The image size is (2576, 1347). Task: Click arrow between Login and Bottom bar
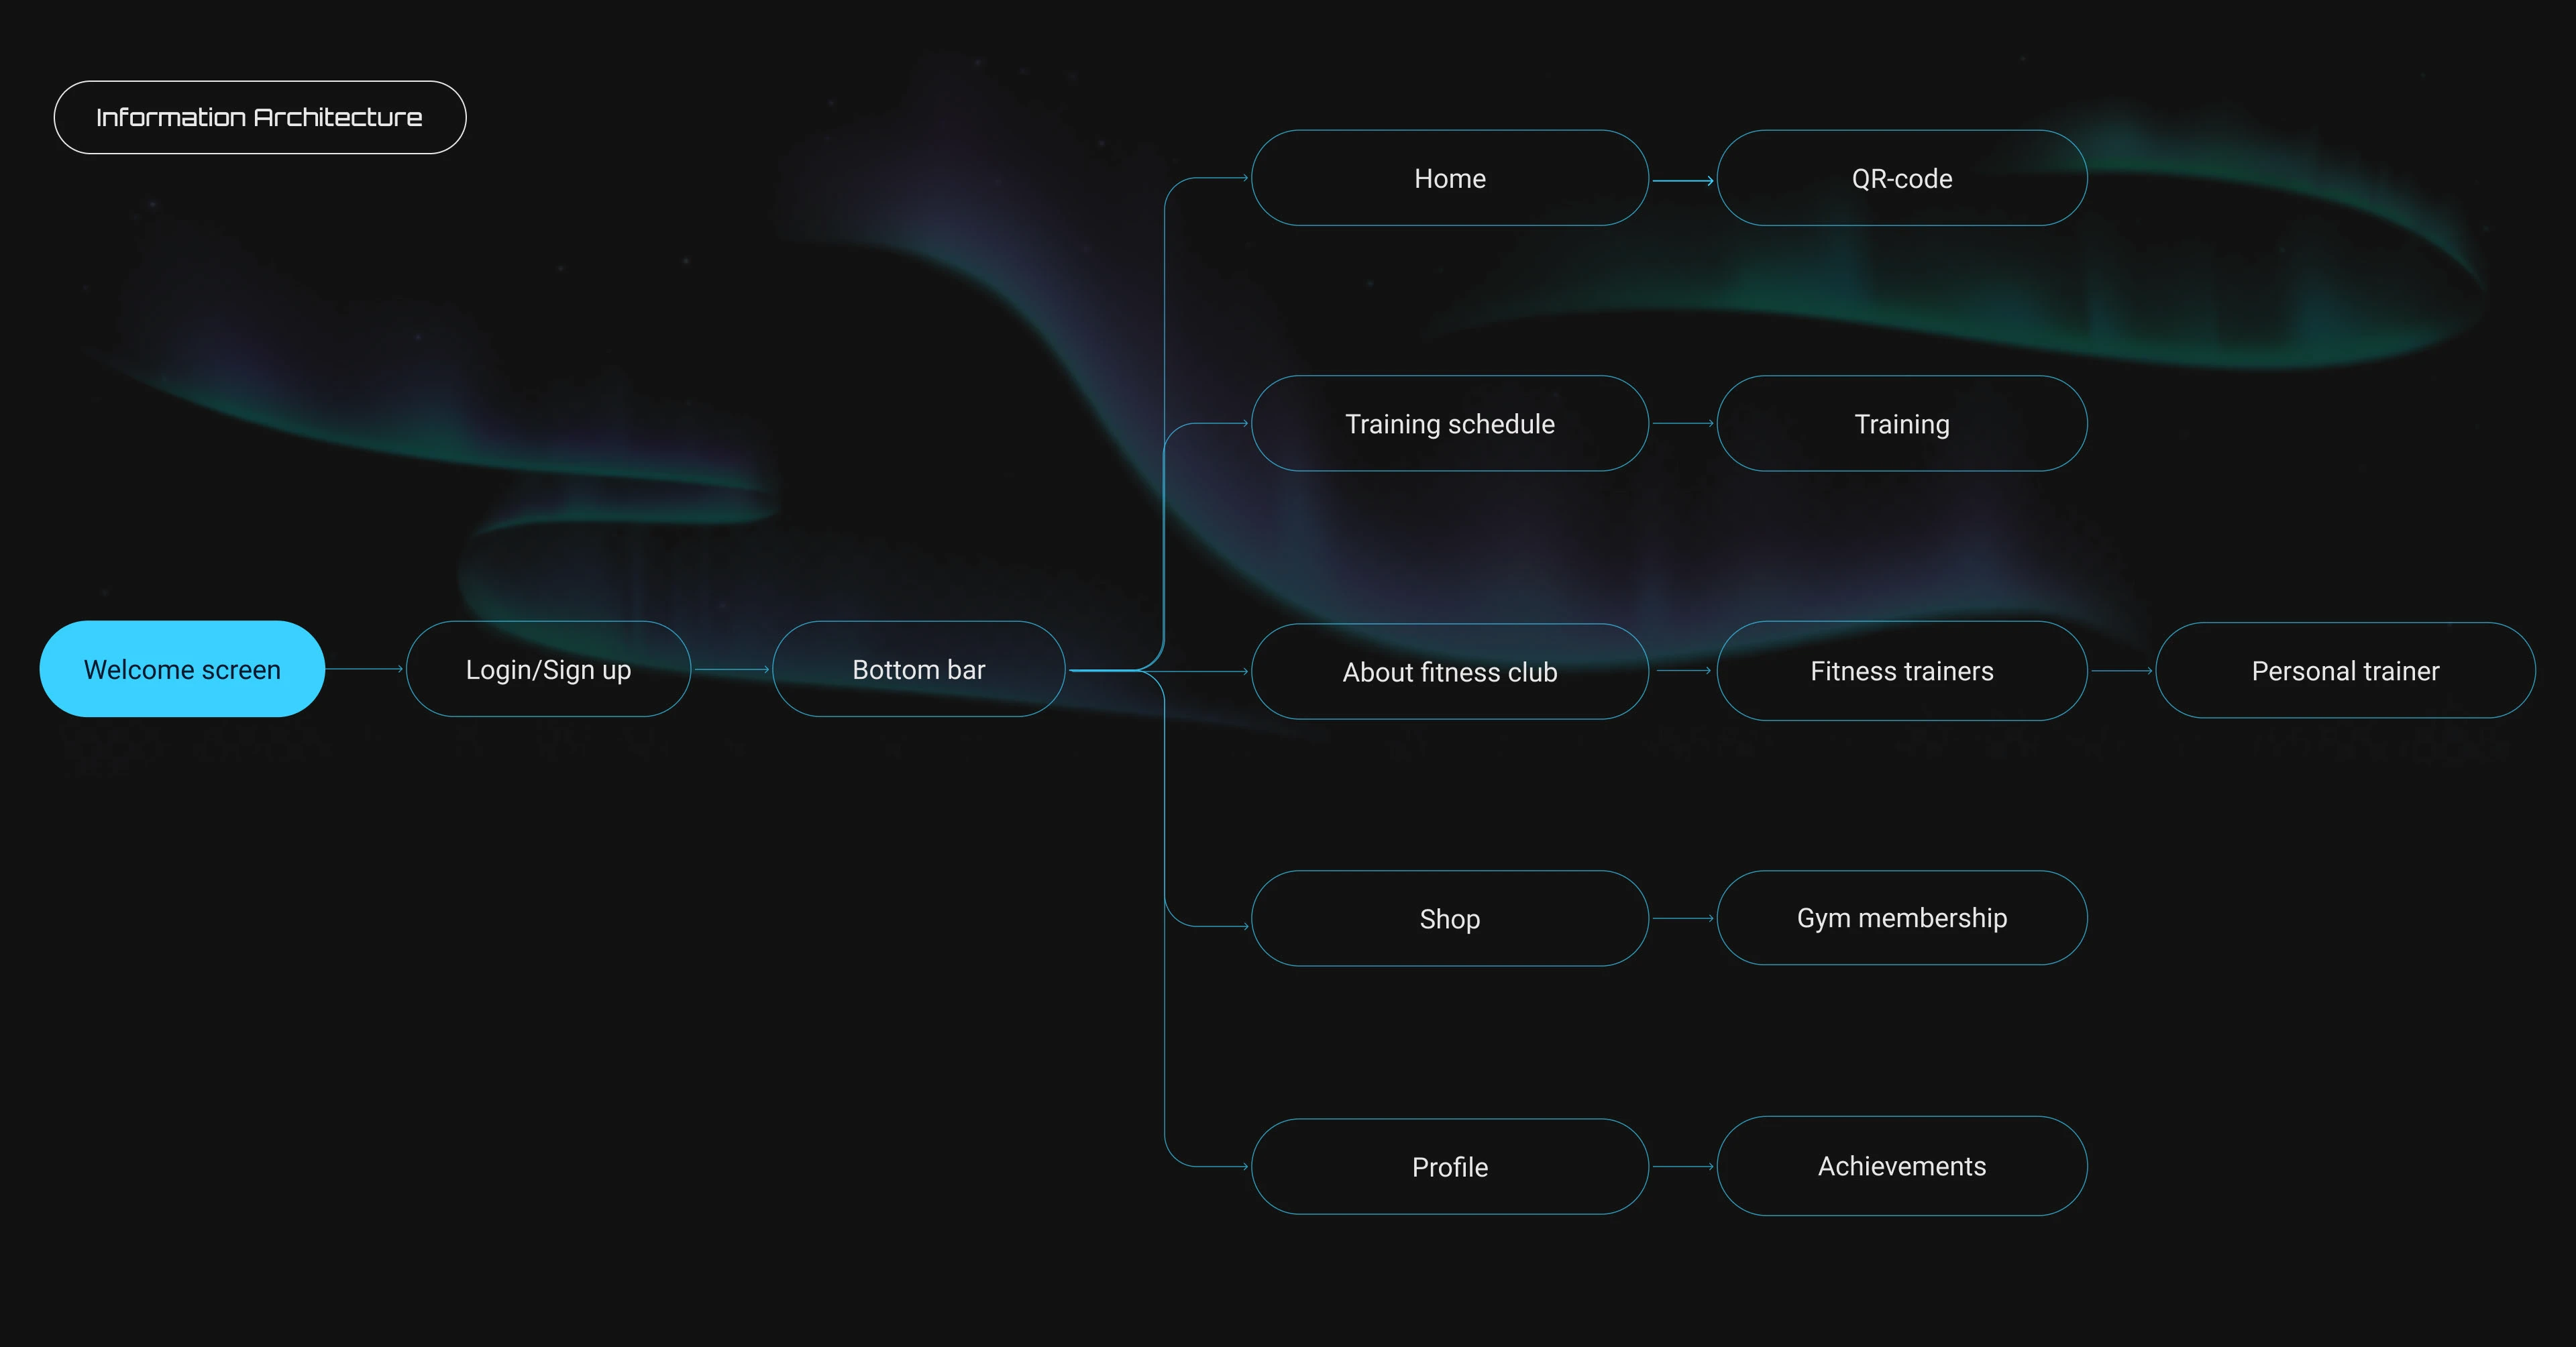tap(731, 669)
